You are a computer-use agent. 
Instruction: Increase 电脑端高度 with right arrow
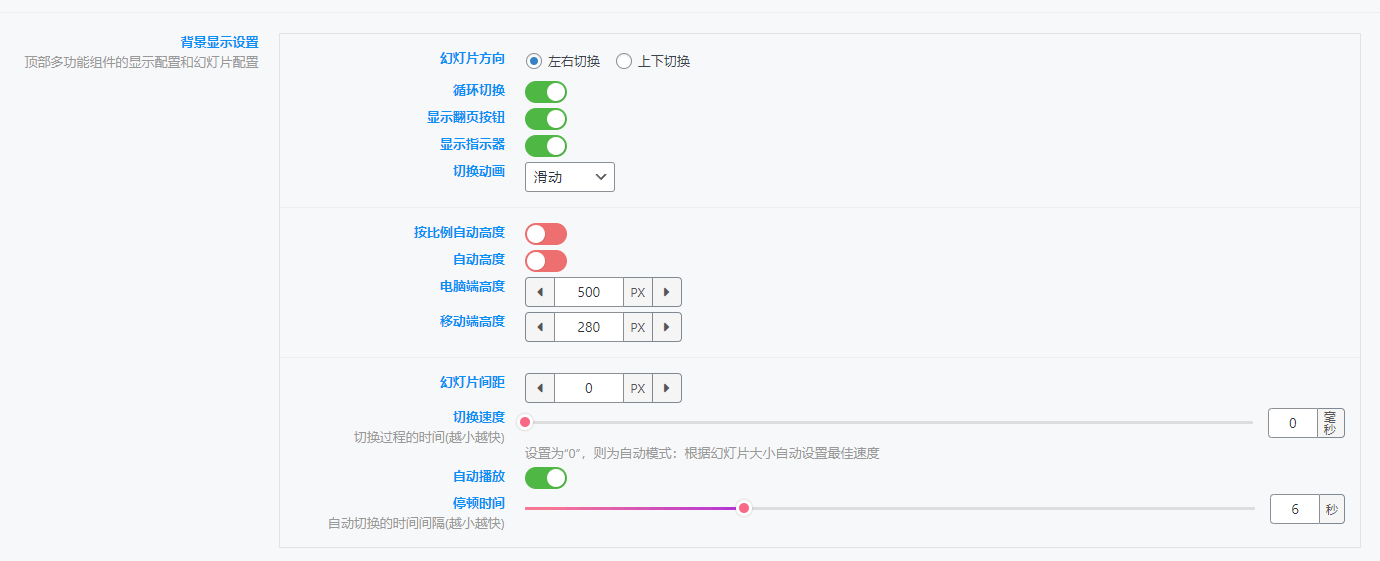[667, 292]
